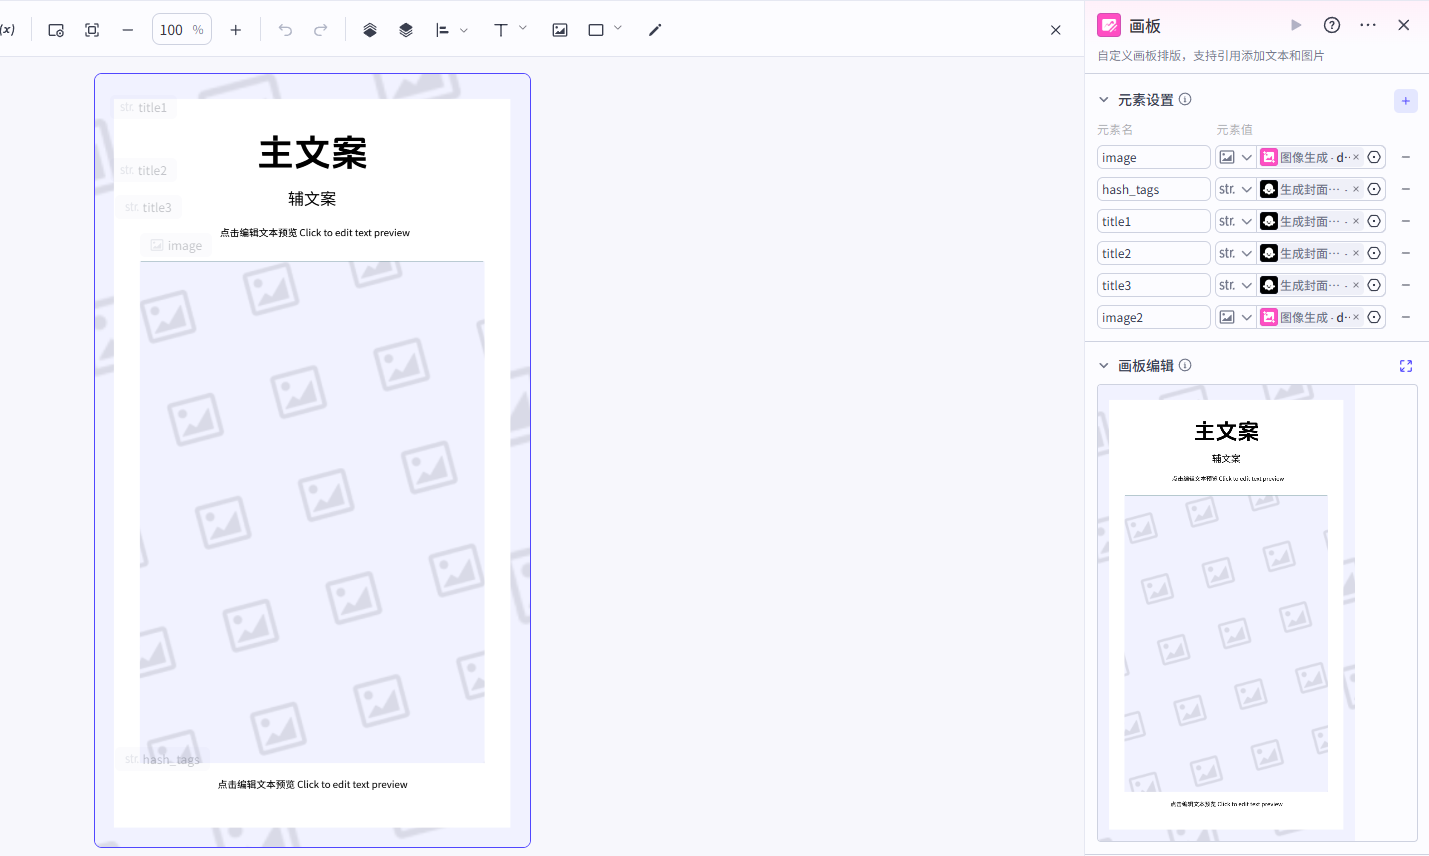Open the three-dot menu in 画板 panel
This screenshot has height=856, width=1429.
(x=1368, y=24)
